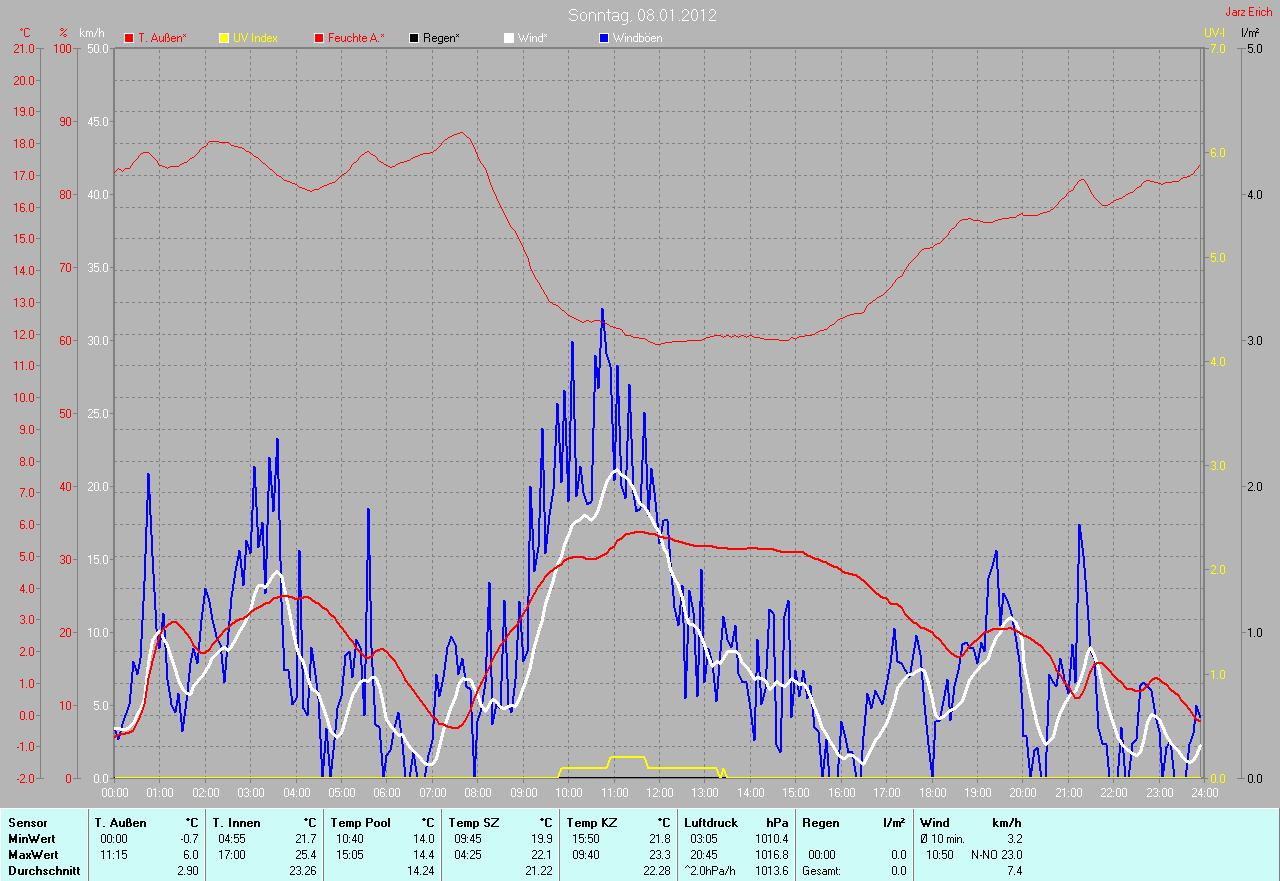
Task: Click the yellow UV-I axis unit label
Action: tap(1214, 33)
